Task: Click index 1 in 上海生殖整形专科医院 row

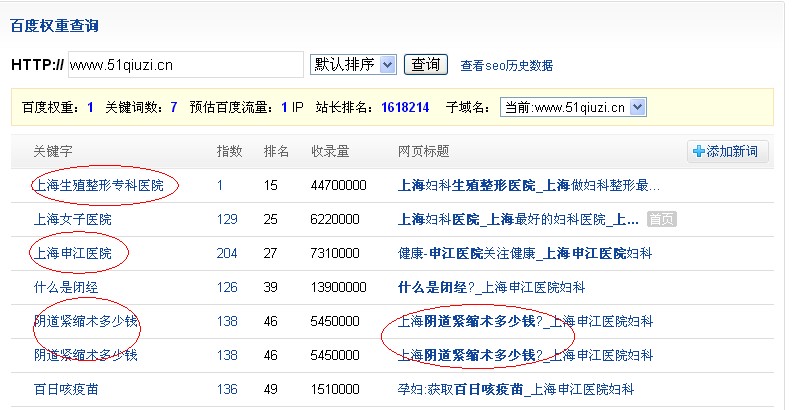Action: 220,185
